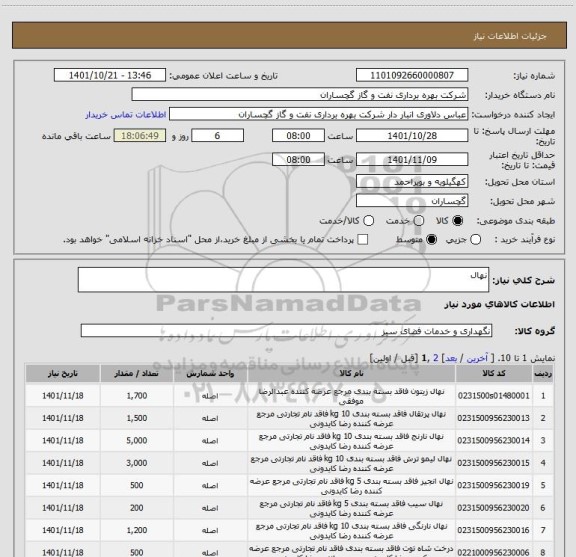Click the delivery province field کهگیلویه و بویراحمد

(x=412, y=182)
